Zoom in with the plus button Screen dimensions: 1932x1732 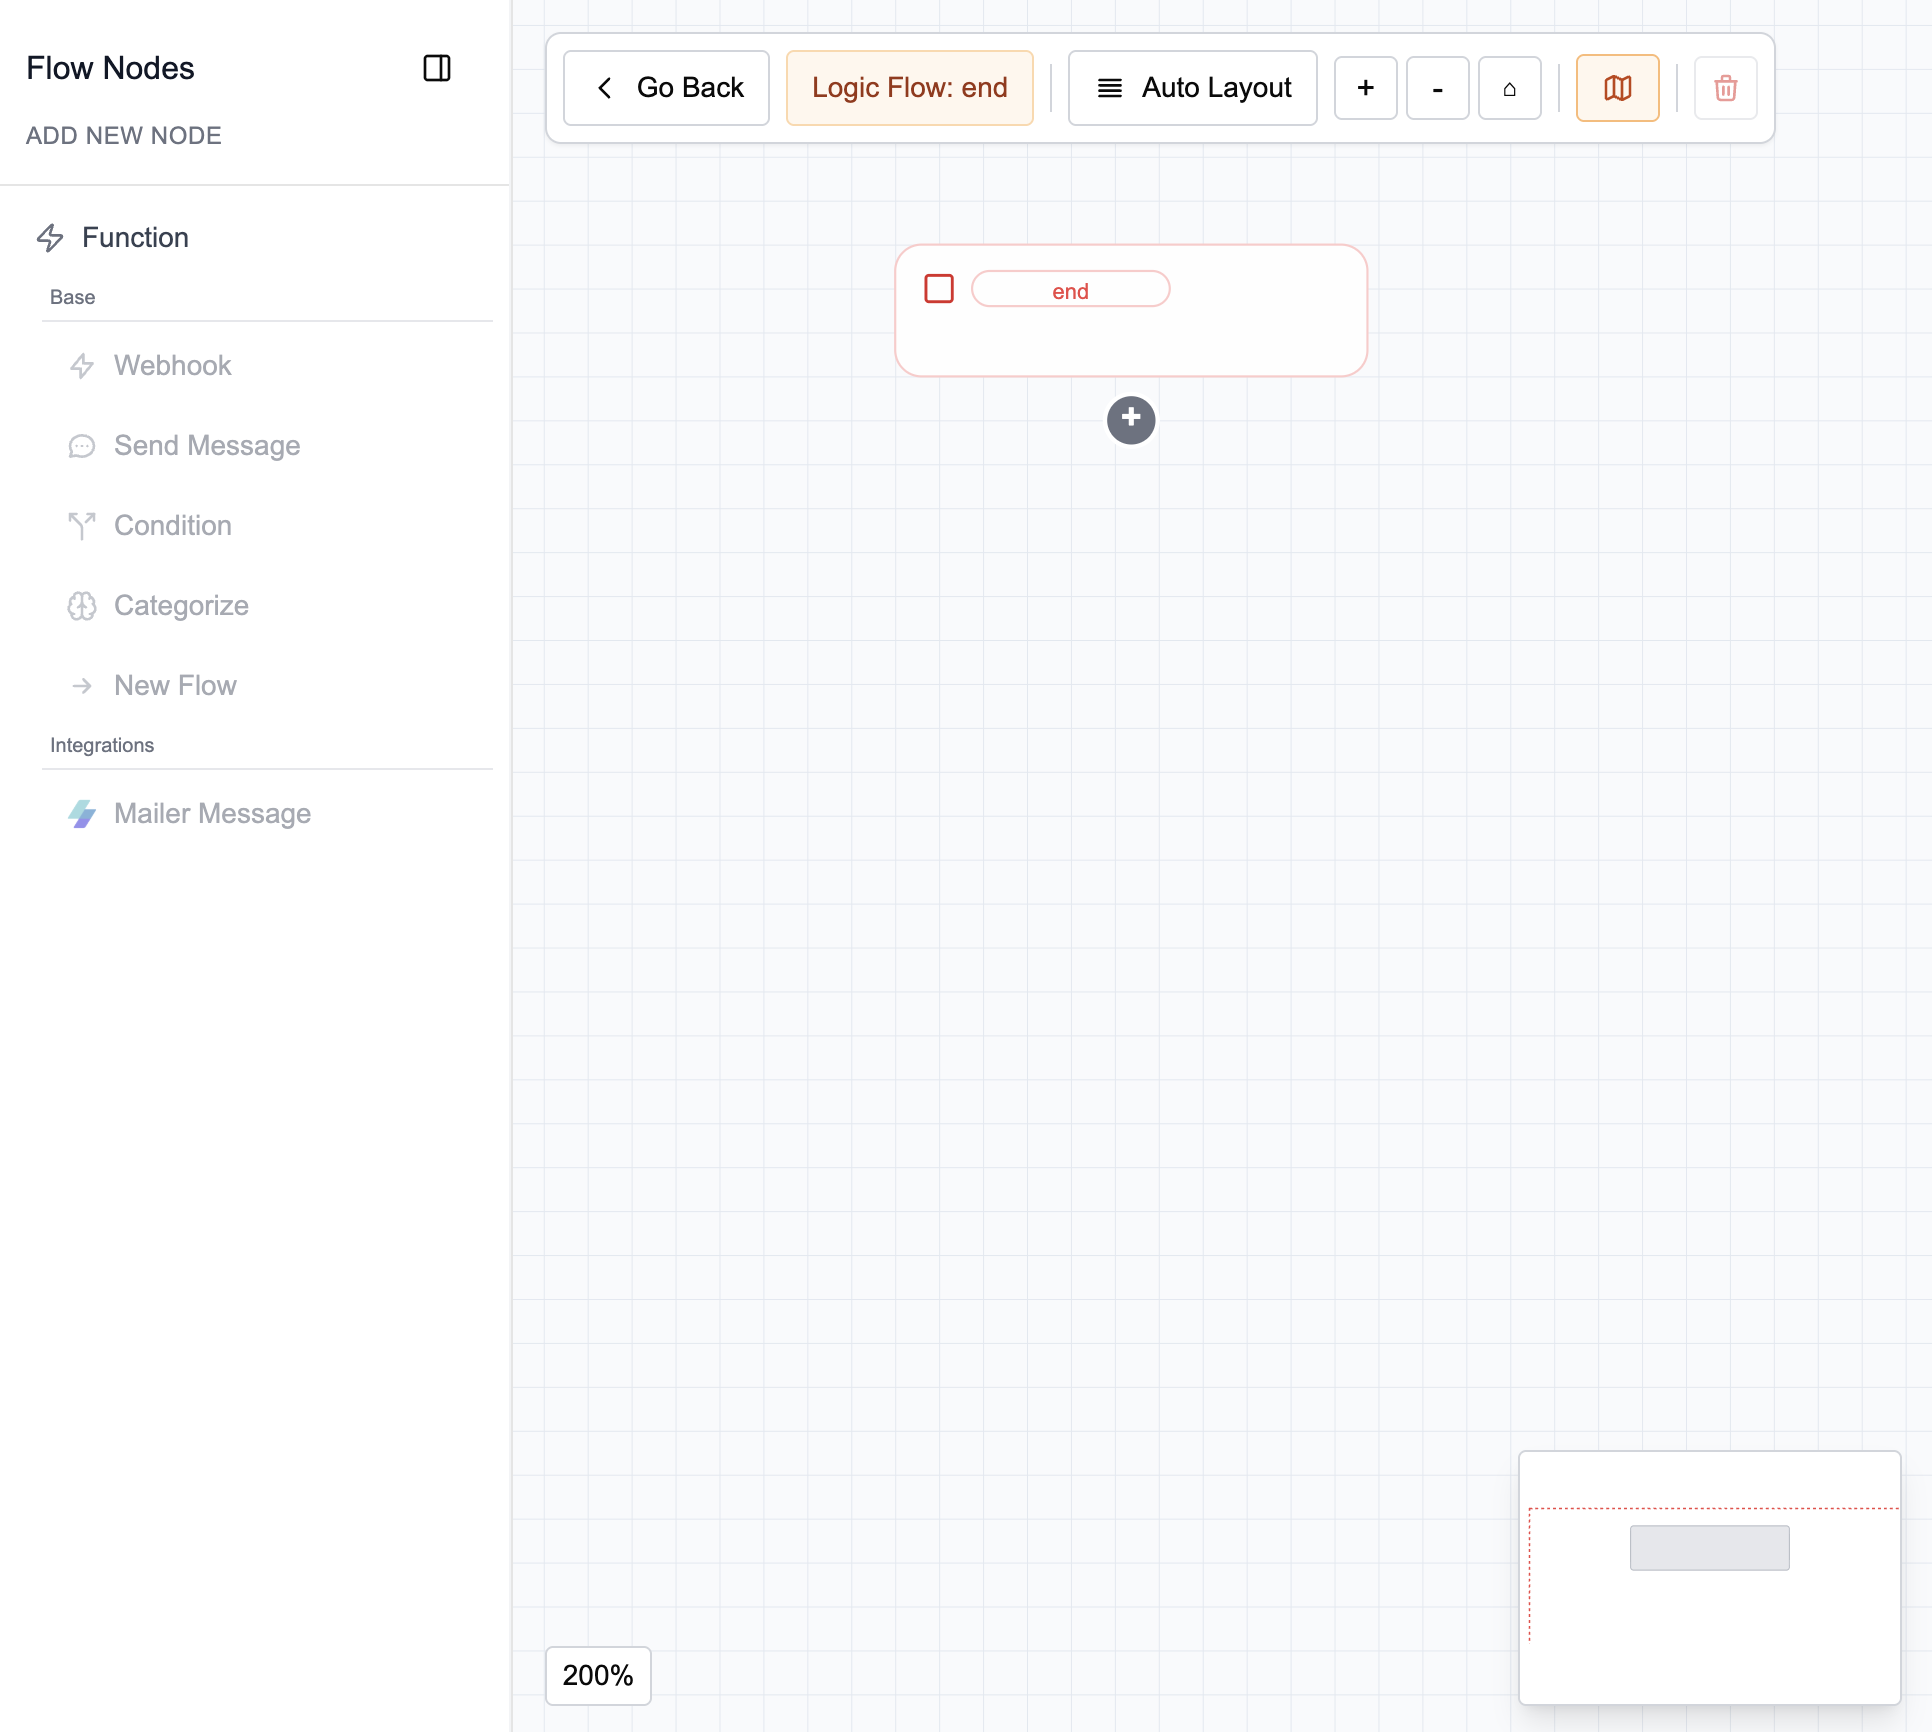[1365, 88]
